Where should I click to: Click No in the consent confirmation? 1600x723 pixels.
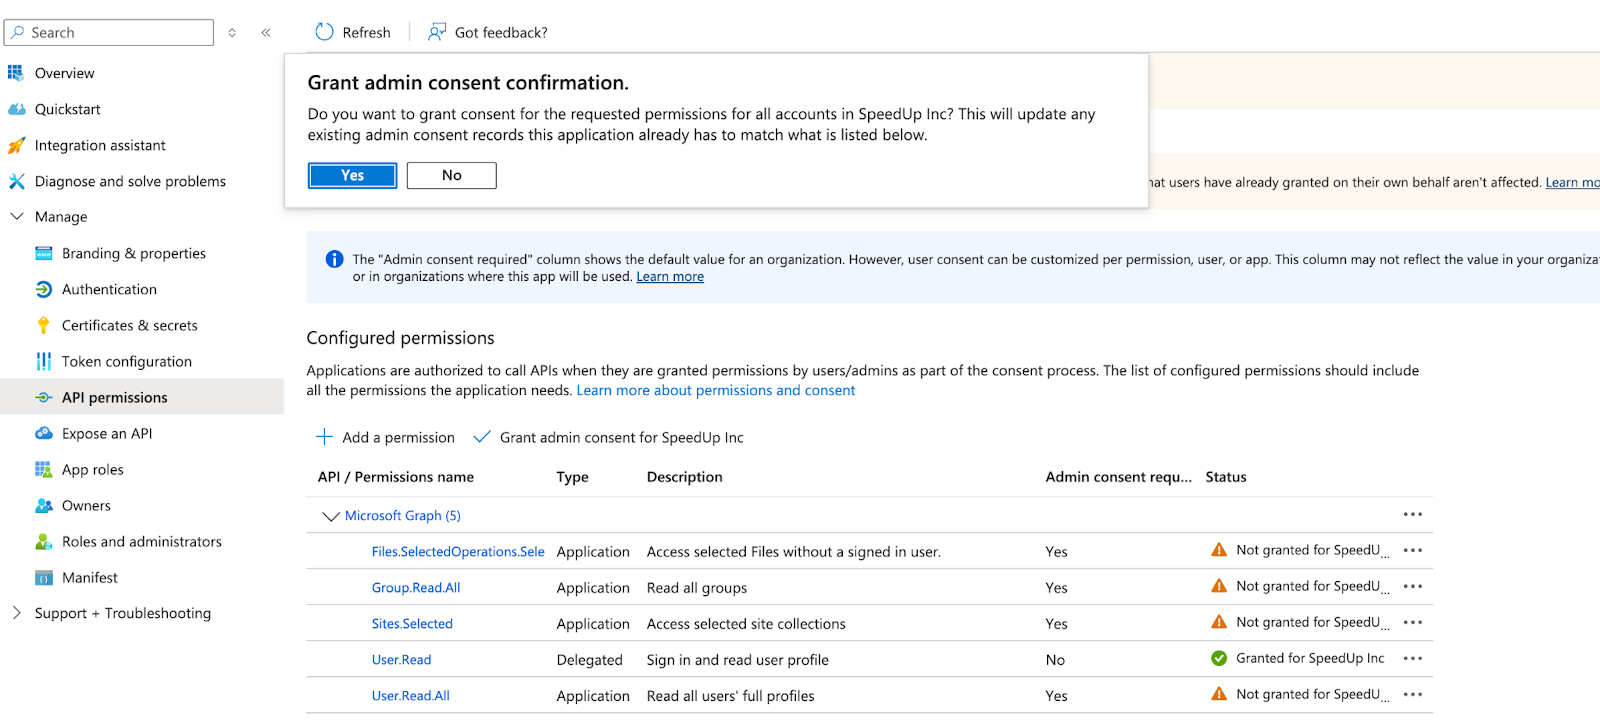tap(451, 175)
